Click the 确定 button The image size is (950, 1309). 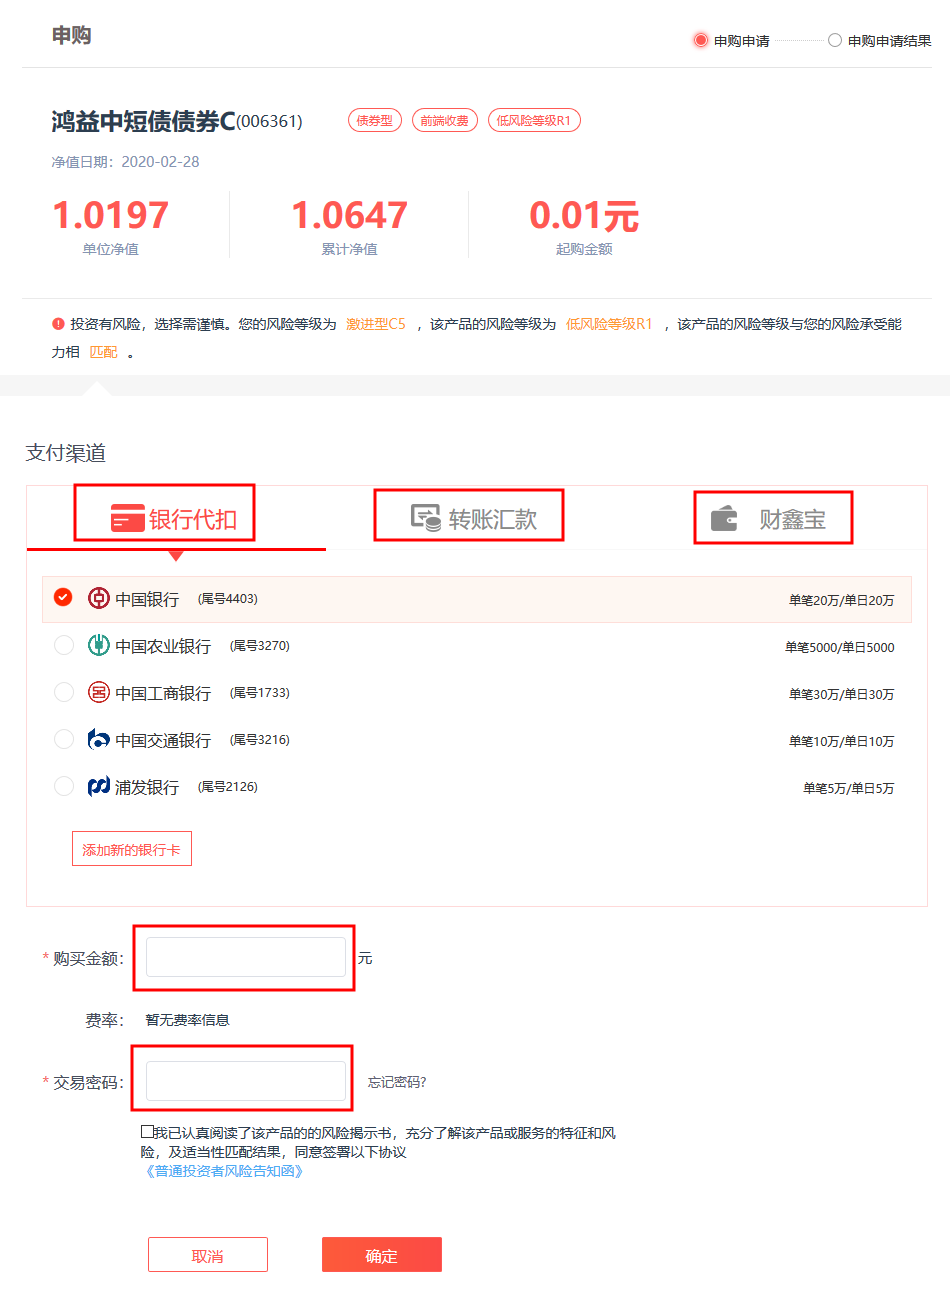(x=382, y=1255)
